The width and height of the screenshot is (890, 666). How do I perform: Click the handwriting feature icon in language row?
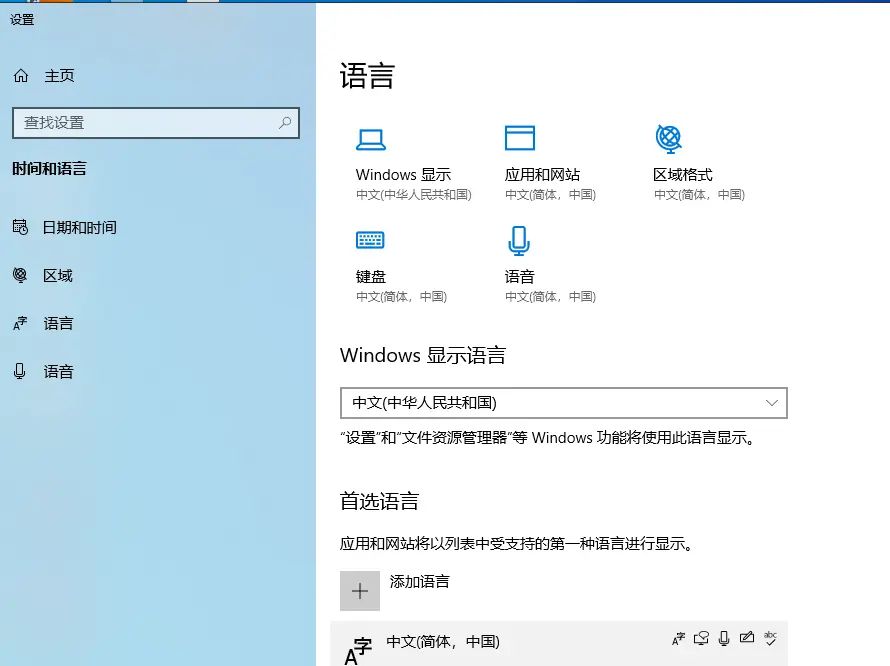coord(747,638)
